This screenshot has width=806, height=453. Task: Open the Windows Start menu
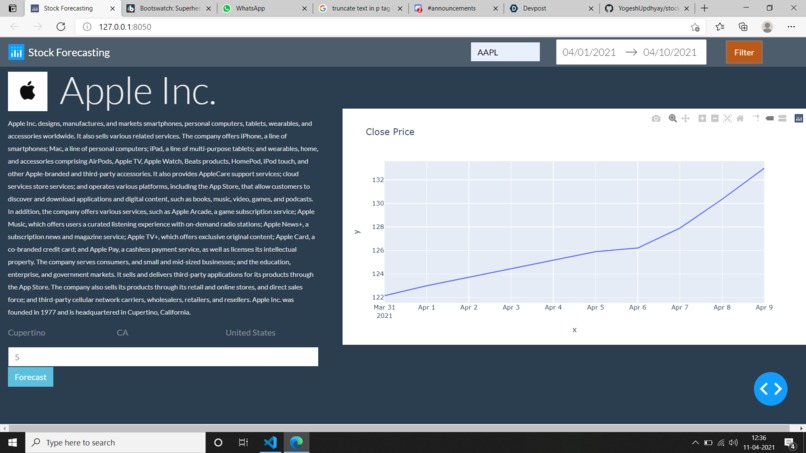(x=12, y=442)
